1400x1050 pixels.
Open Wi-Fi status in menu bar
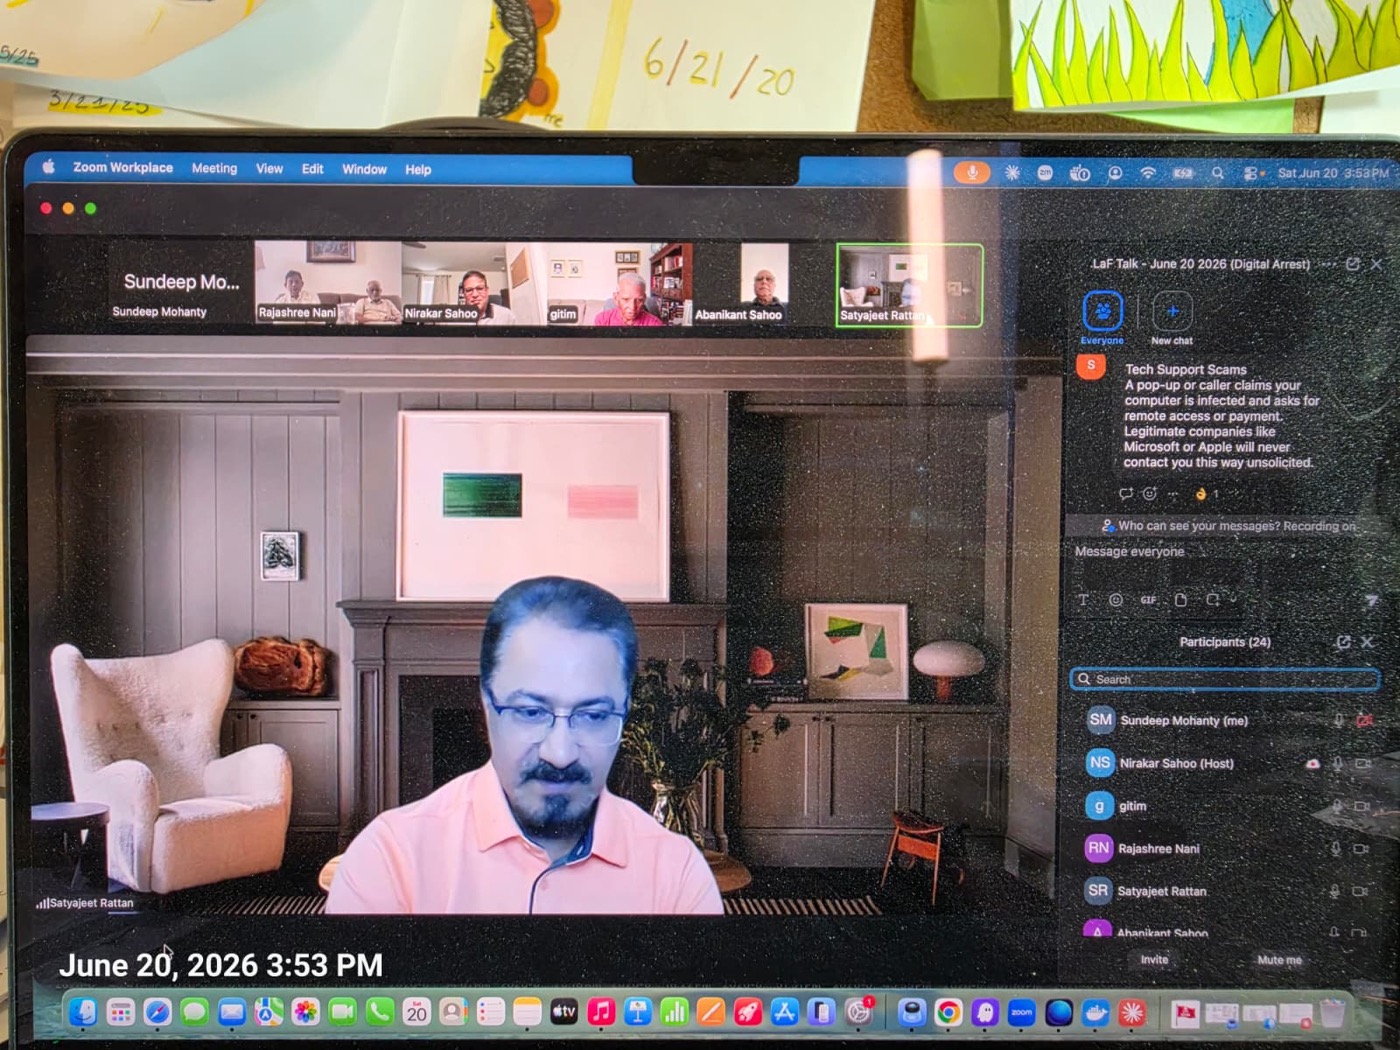pos(1148,173)
